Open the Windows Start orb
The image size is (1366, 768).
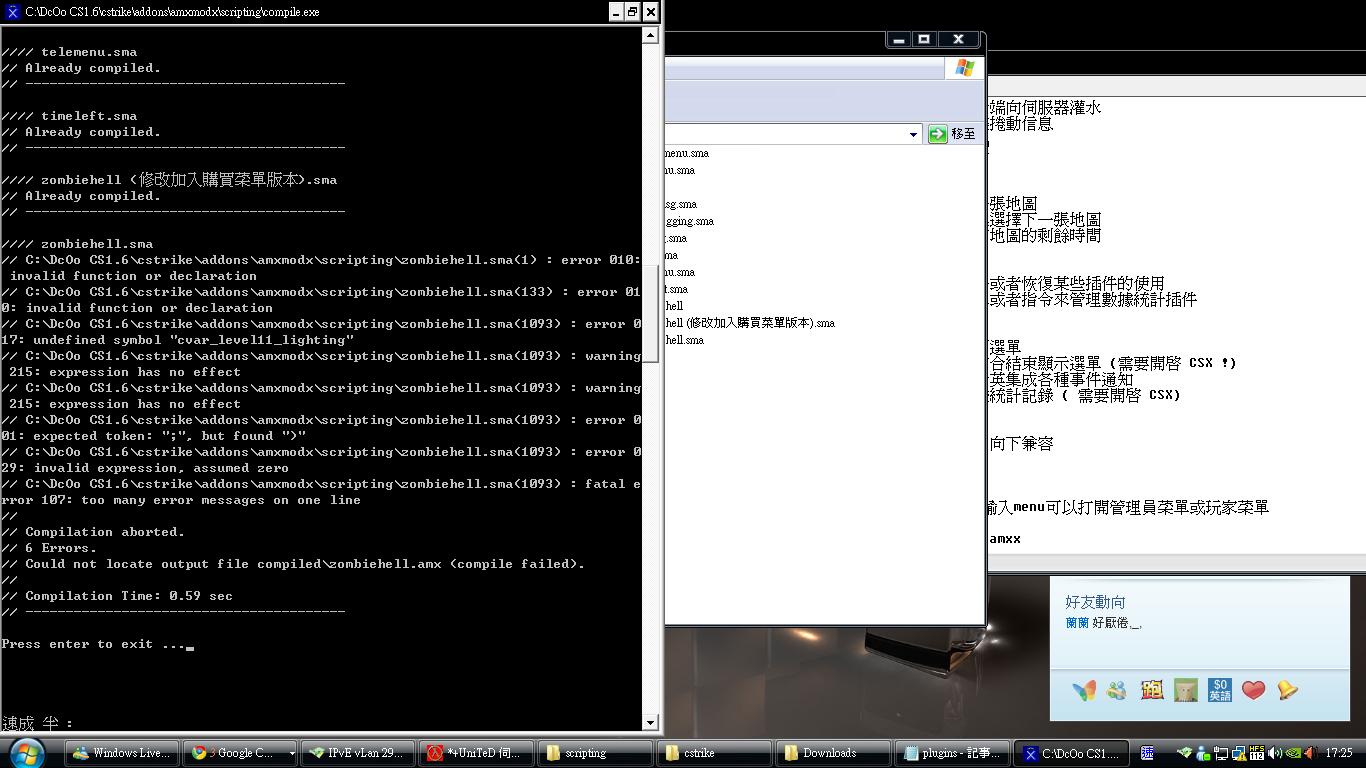[27, 752]
